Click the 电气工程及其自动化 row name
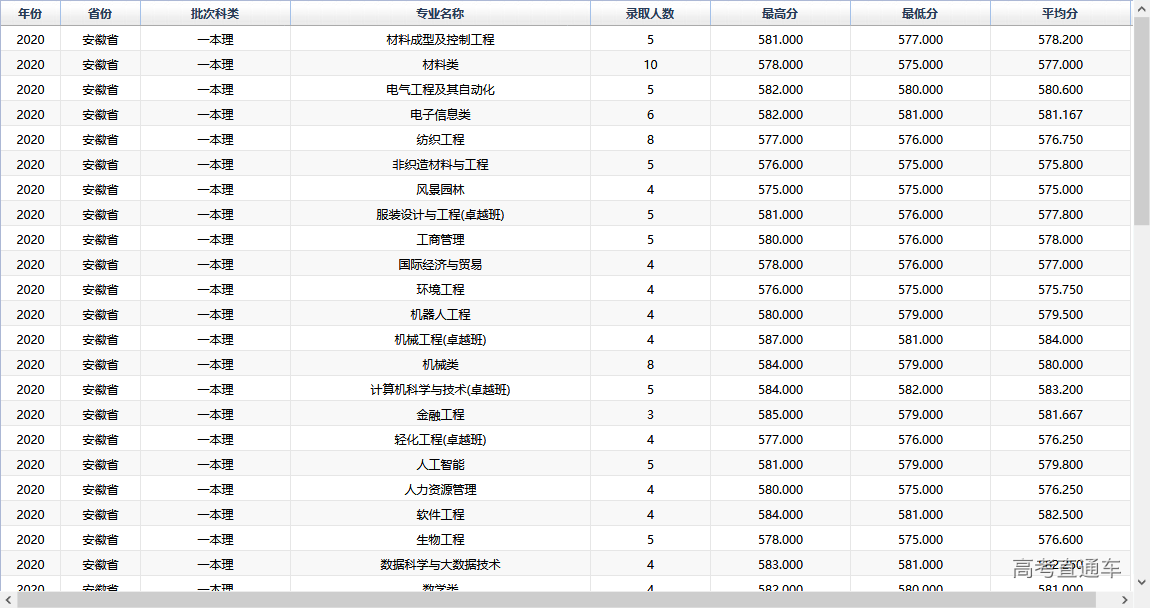 click(x=440, y=90)
